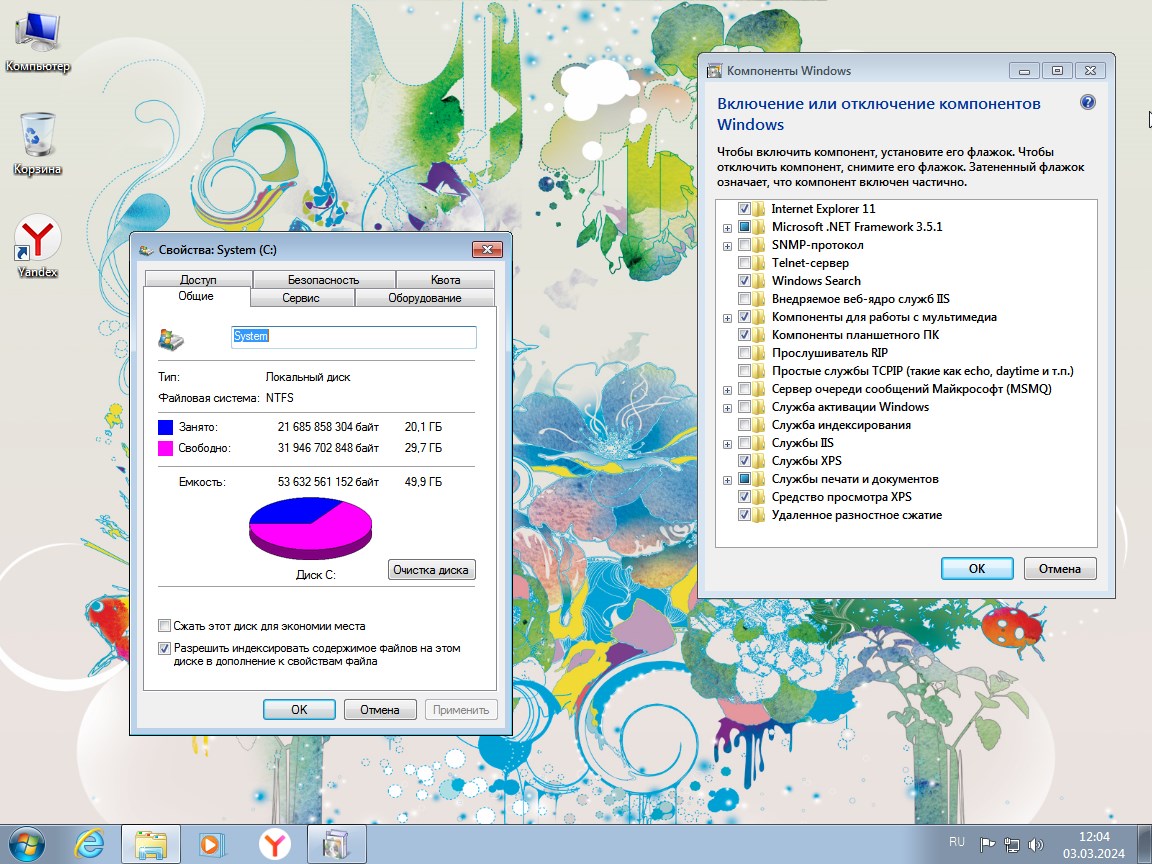
Task: Open the volume speaker tray icon
Action: [x=1036, y=845]
